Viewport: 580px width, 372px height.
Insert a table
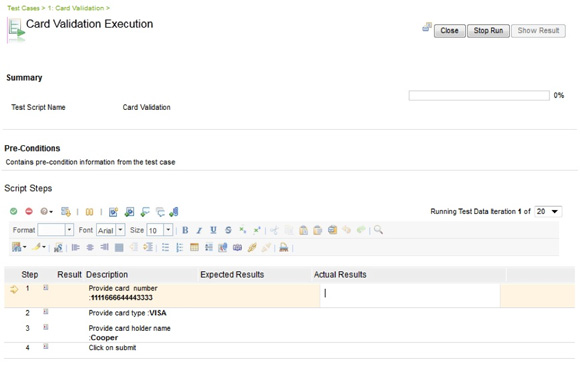click(194, 247)
